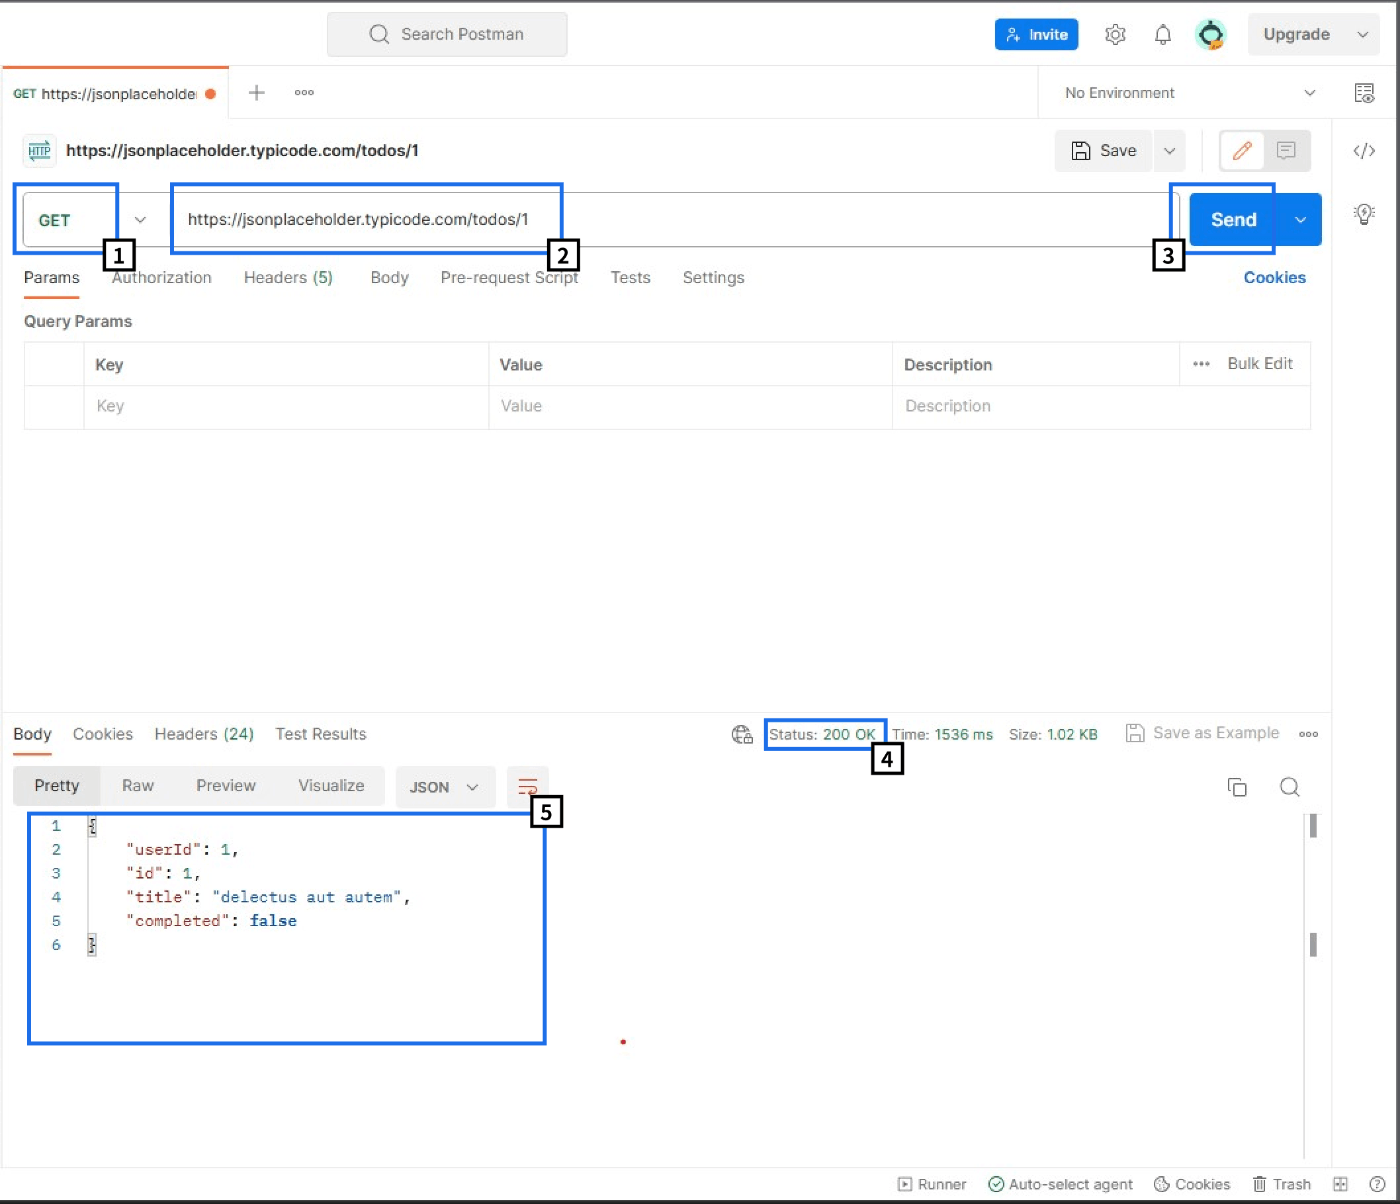Expand the Send options arrow

1300,220
